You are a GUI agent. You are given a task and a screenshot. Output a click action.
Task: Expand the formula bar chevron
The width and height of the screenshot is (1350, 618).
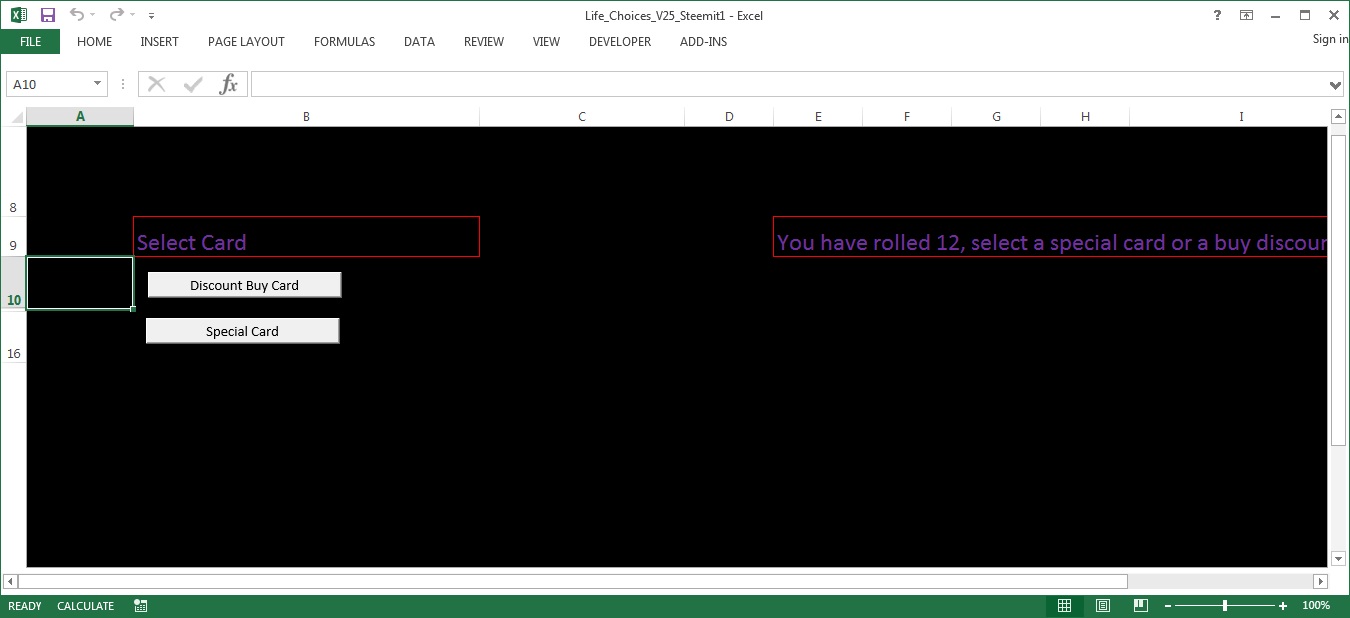point(1336,85)
